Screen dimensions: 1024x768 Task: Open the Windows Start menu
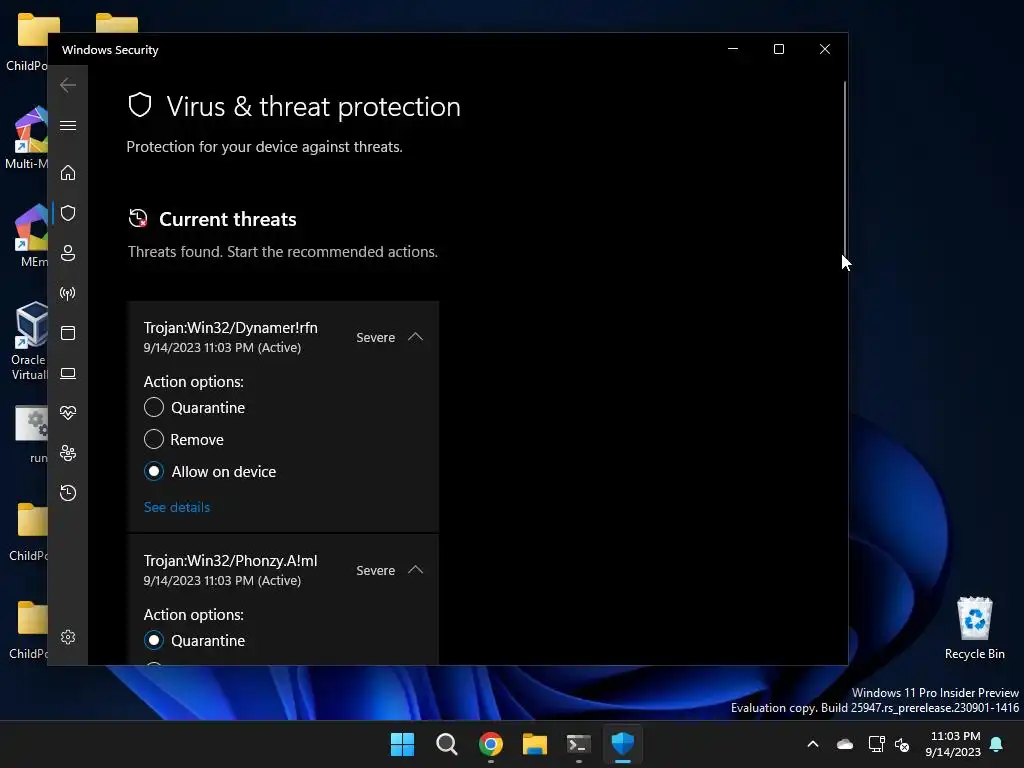click(x=402, y=744)
